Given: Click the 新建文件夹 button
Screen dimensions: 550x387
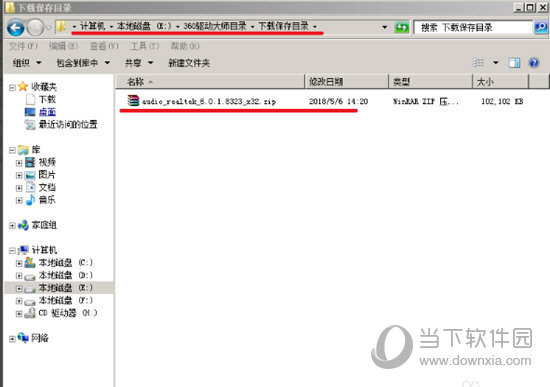Looking at the screenshot, I should tap(189, 63).
